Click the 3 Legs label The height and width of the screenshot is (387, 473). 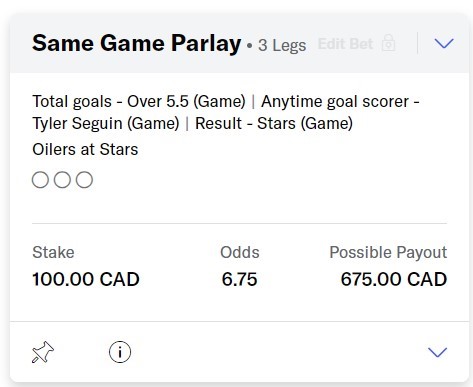(x=282, y=45)
